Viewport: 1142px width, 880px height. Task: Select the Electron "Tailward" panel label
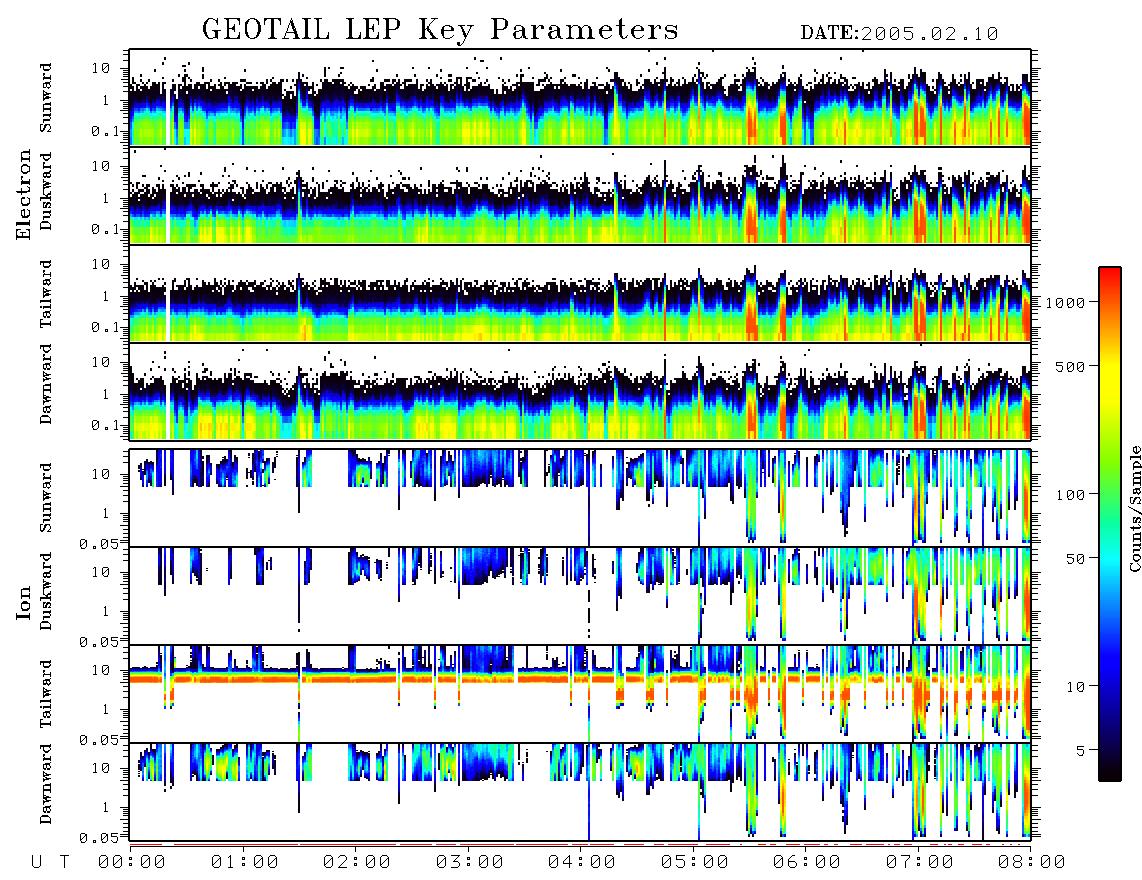click(x=46, y=293)
